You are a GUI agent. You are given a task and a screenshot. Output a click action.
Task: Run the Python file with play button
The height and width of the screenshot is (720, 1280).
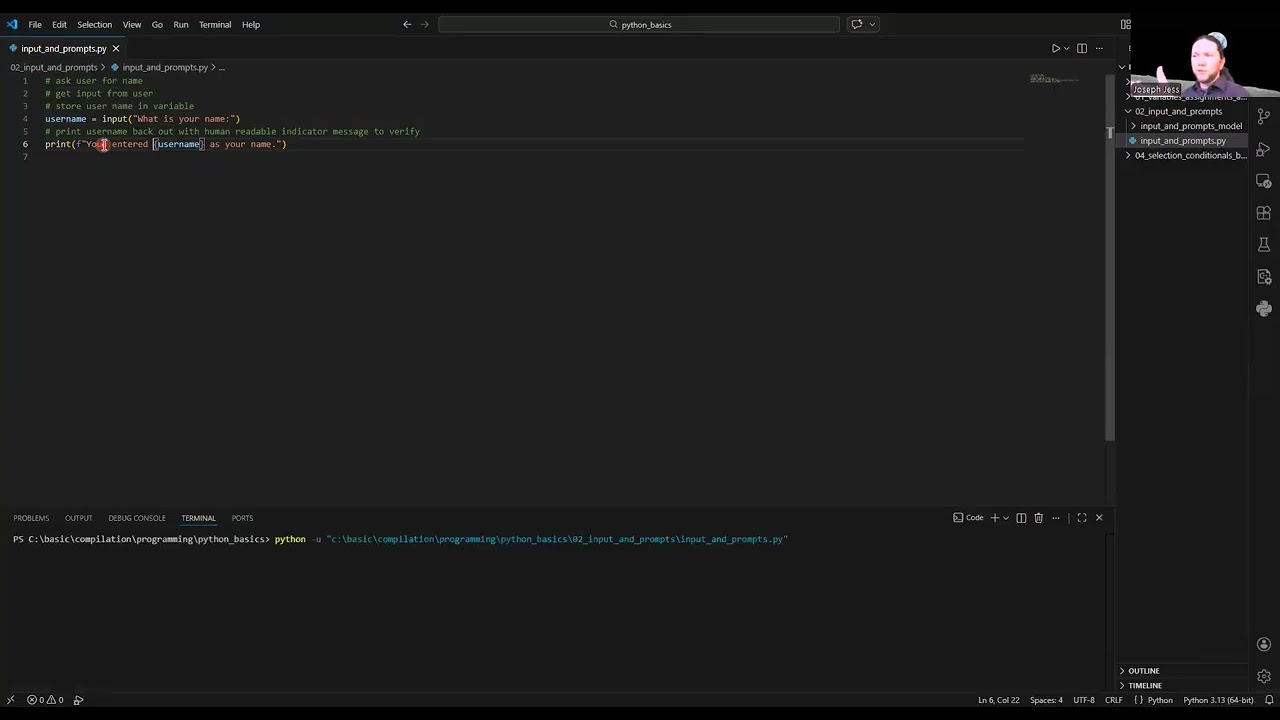tap(1055, 48)
